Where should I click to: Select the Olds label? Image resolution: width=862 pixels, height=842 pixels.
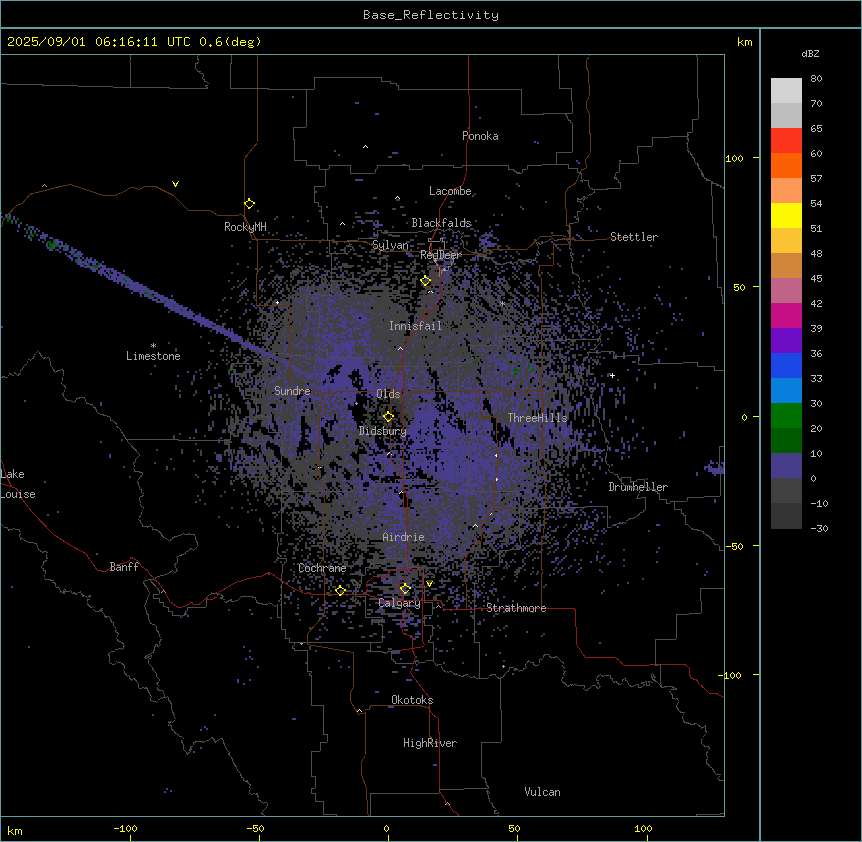[x=388, y=394]
